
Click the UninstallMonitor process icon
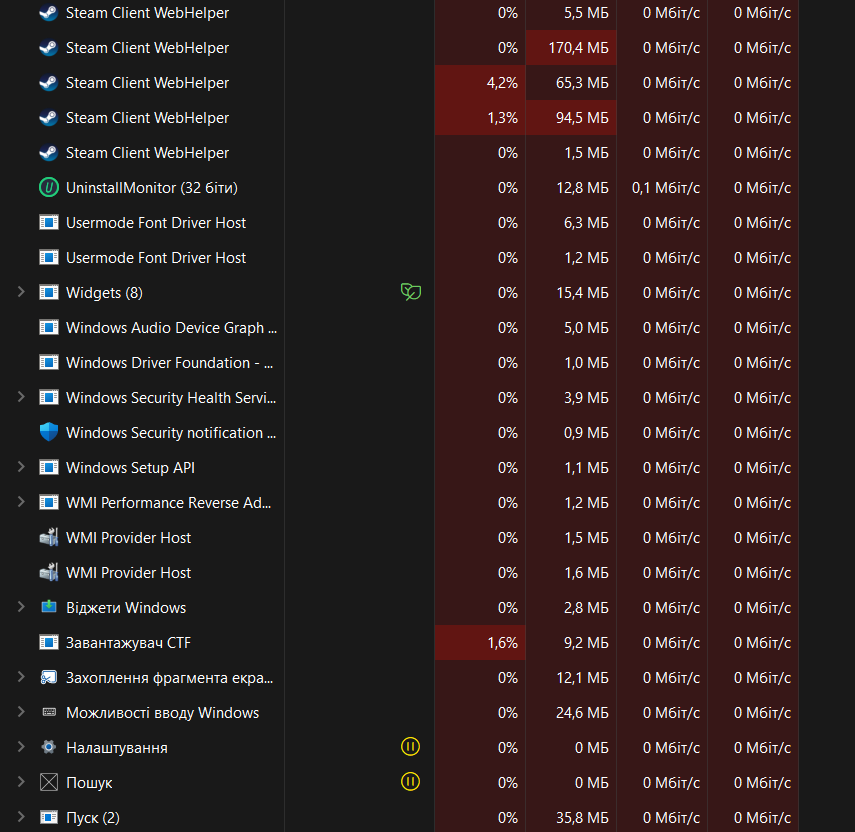(49, 188)
